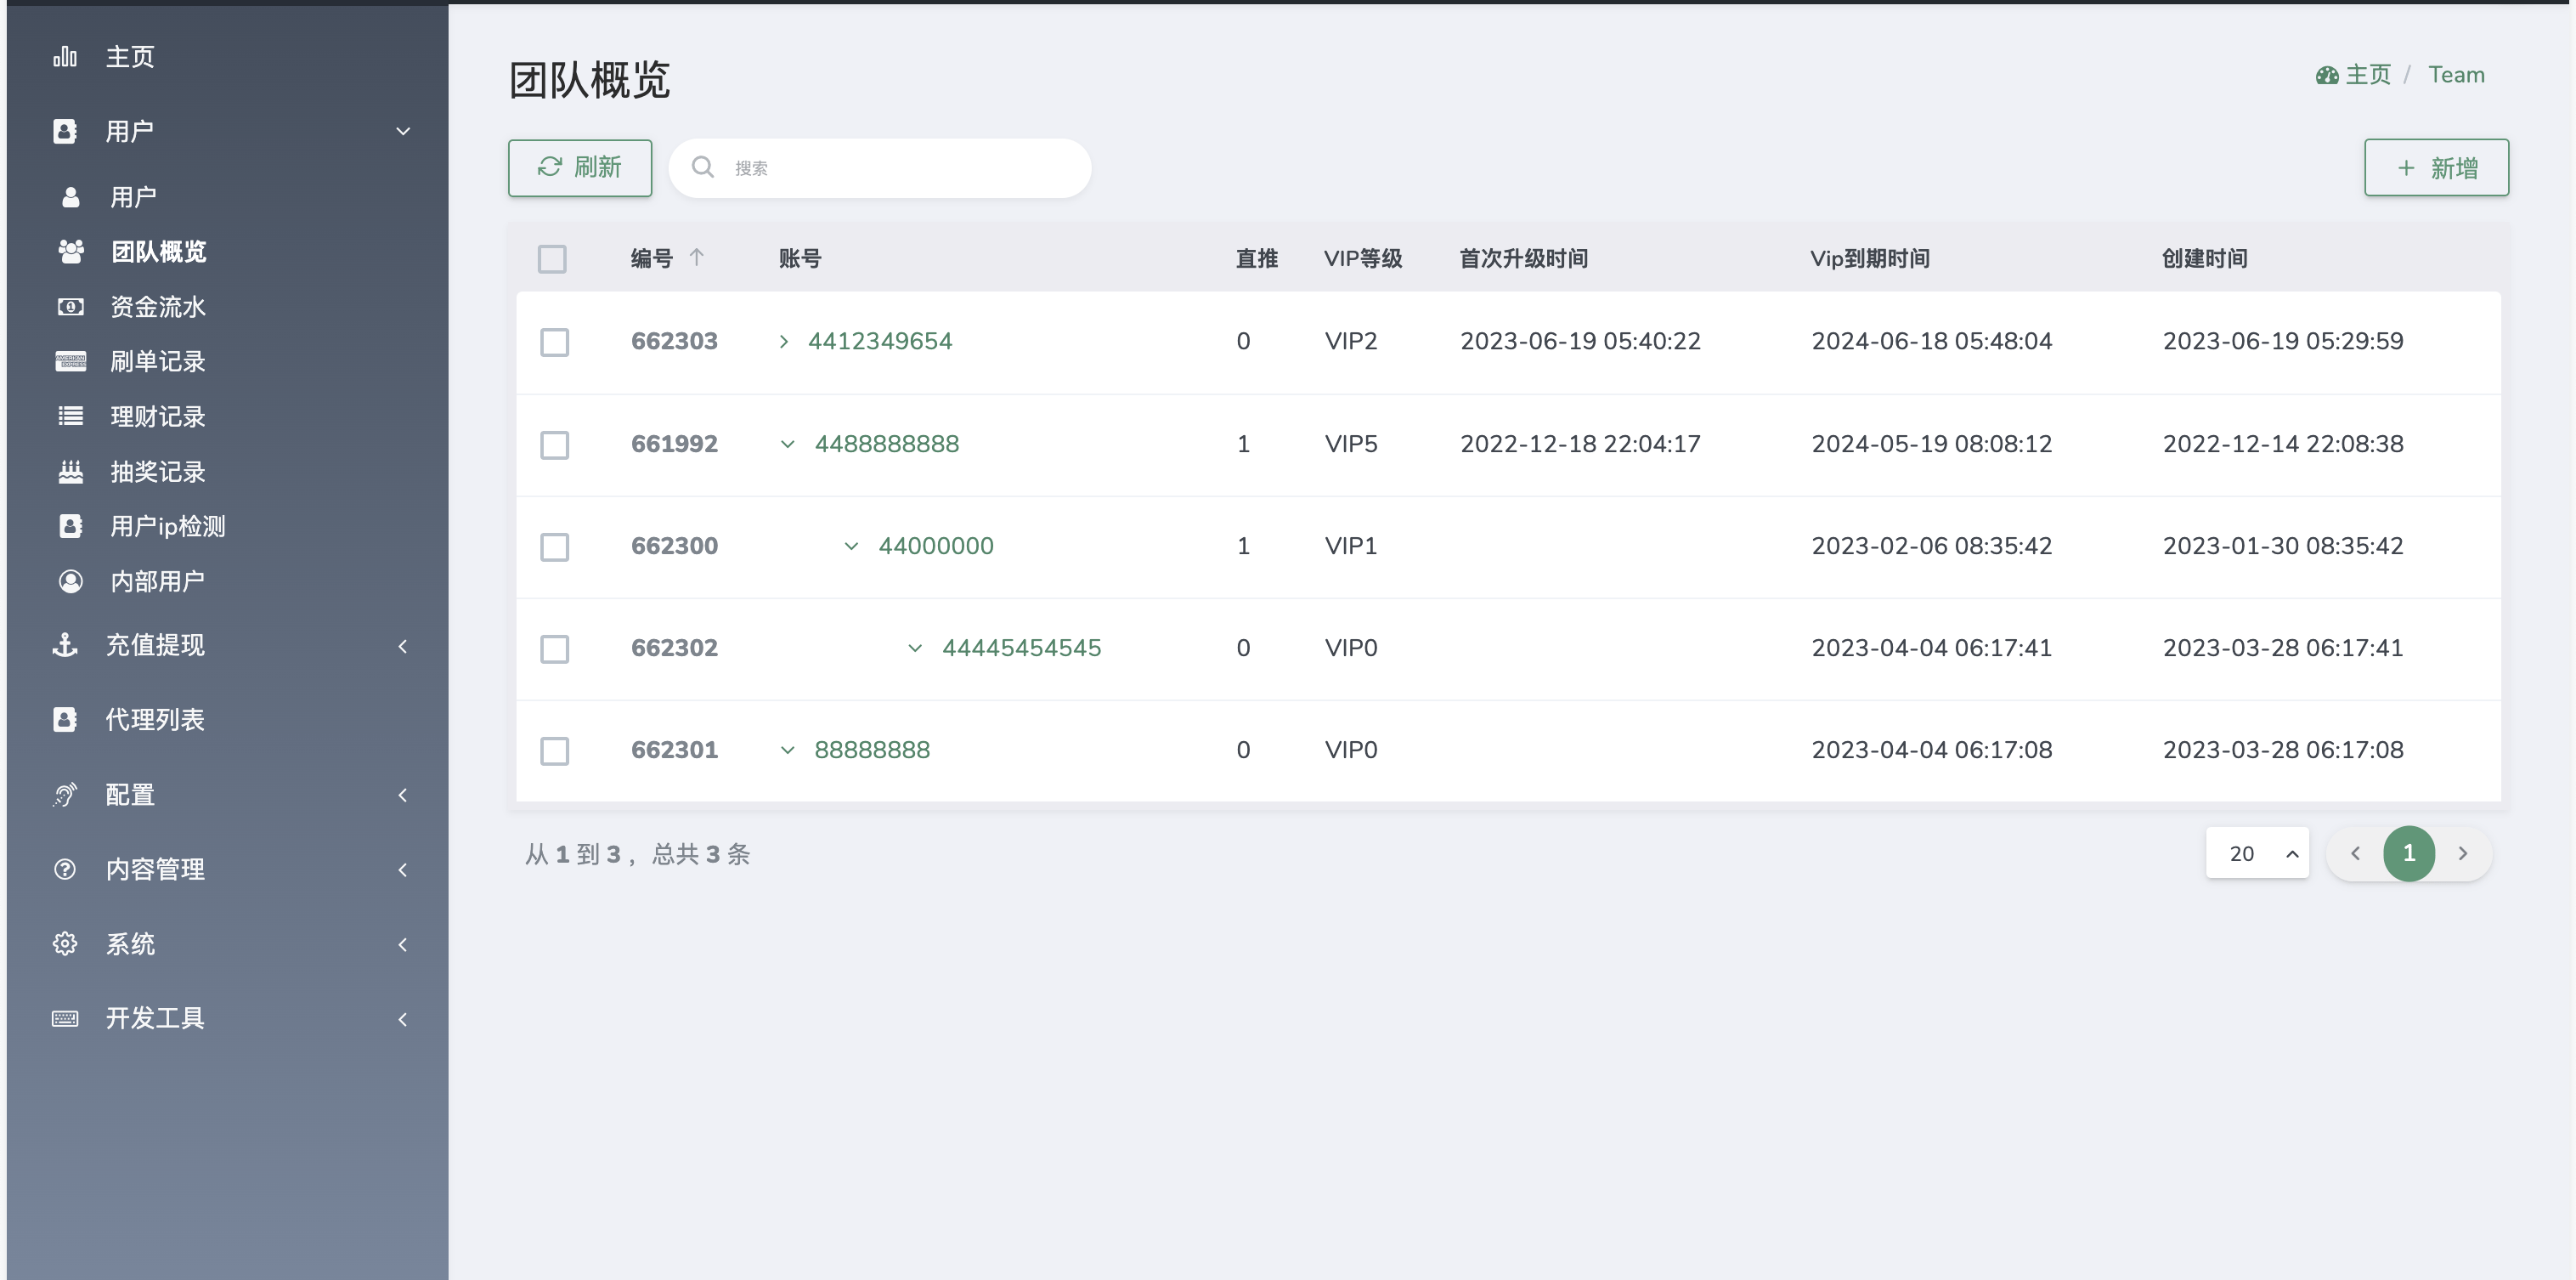Image resolution: width=2576 pixels, height=1280 pixels.
Task: Sort by 编号 using the arrow icon
Action: point(697,257)
